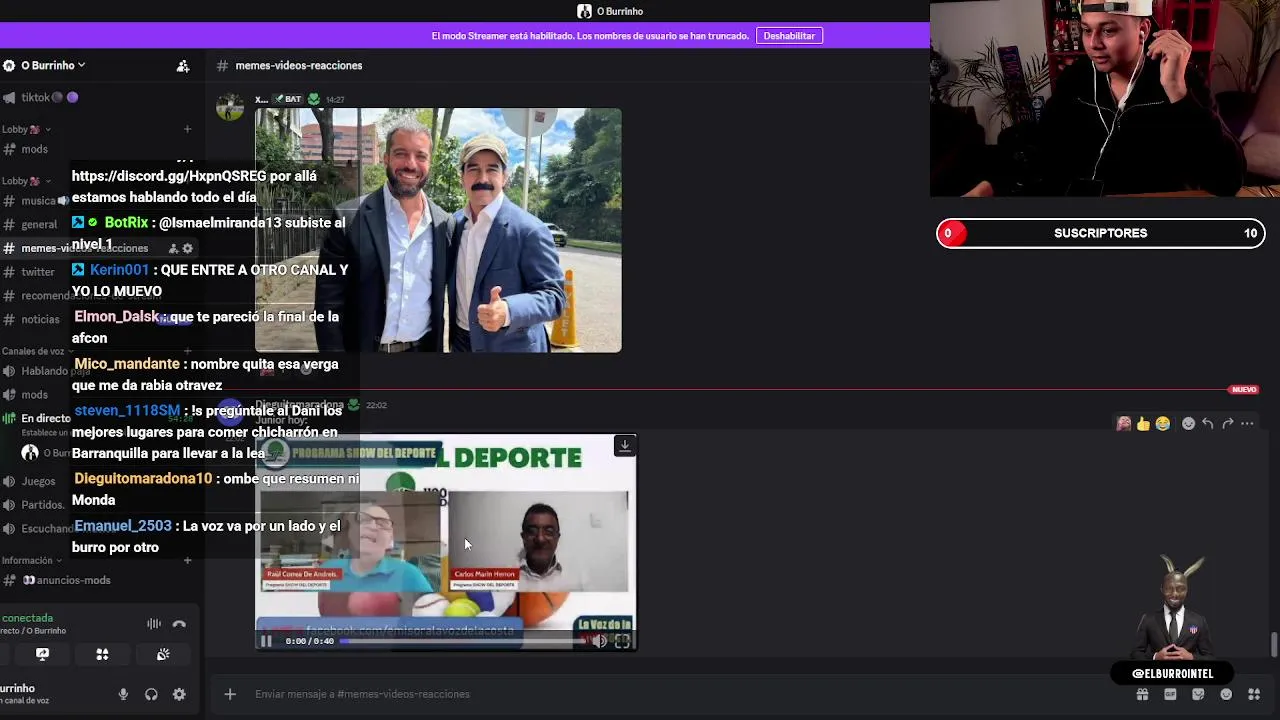1280x720 pixels.
Task: Open memes-videos-reacciones channel settings gear
Action: coord(188,248)
